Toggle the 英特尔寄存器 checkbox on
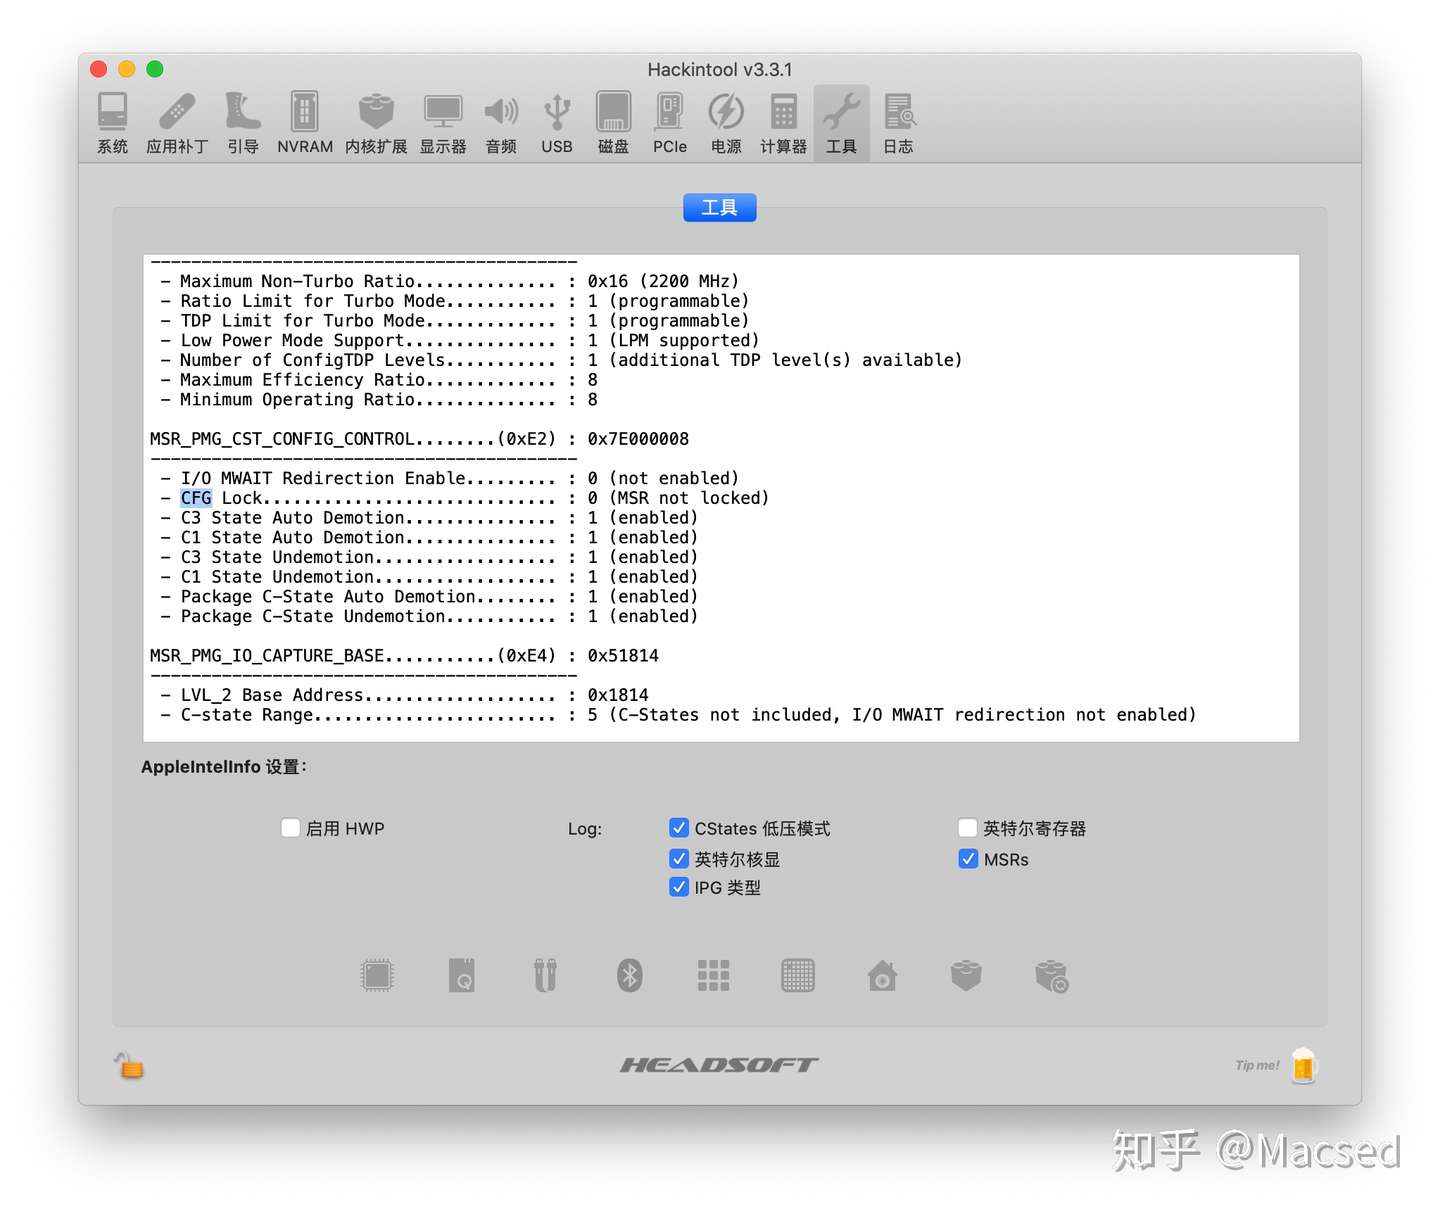Viewport: 1440px width, 1209px height. (968, 827)
